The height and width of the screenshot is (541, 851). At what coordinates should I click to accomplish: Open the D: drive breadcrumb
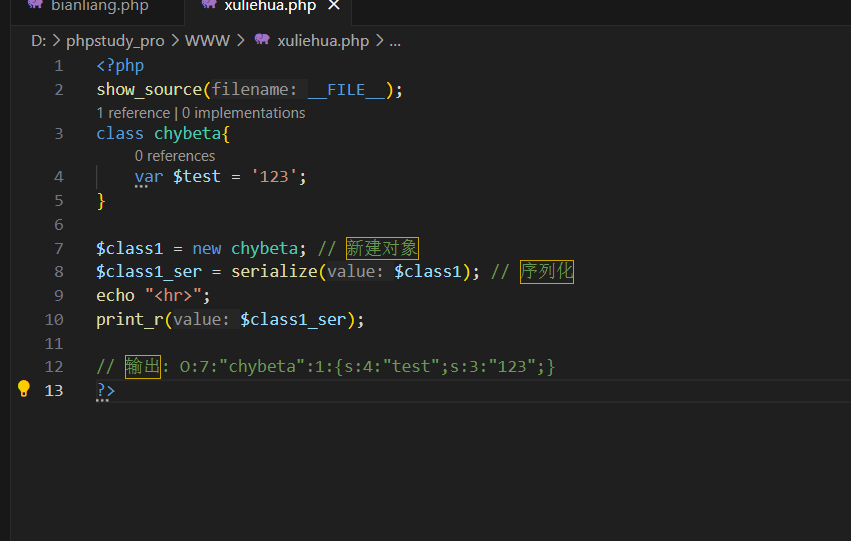point(39,41)
